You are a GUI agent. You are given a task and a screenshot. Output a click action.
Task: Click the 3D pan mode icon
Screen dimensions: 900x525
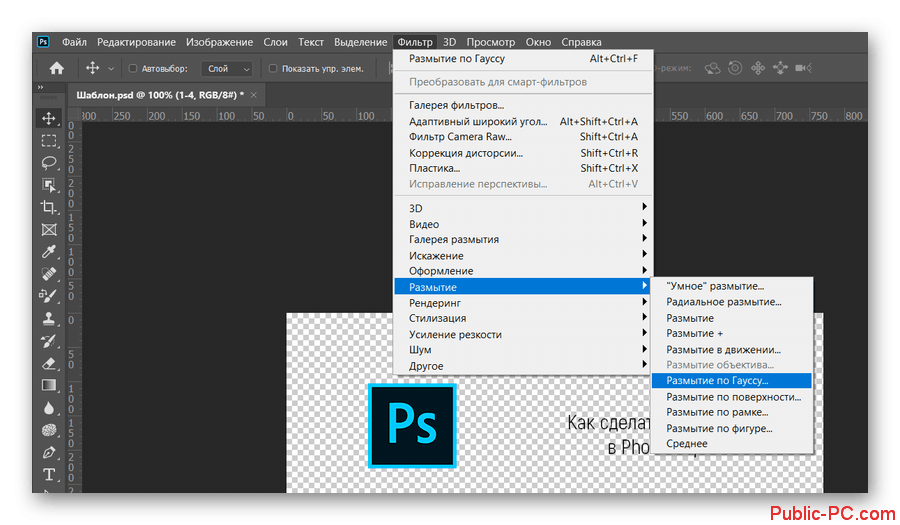[x=758, y=68]
